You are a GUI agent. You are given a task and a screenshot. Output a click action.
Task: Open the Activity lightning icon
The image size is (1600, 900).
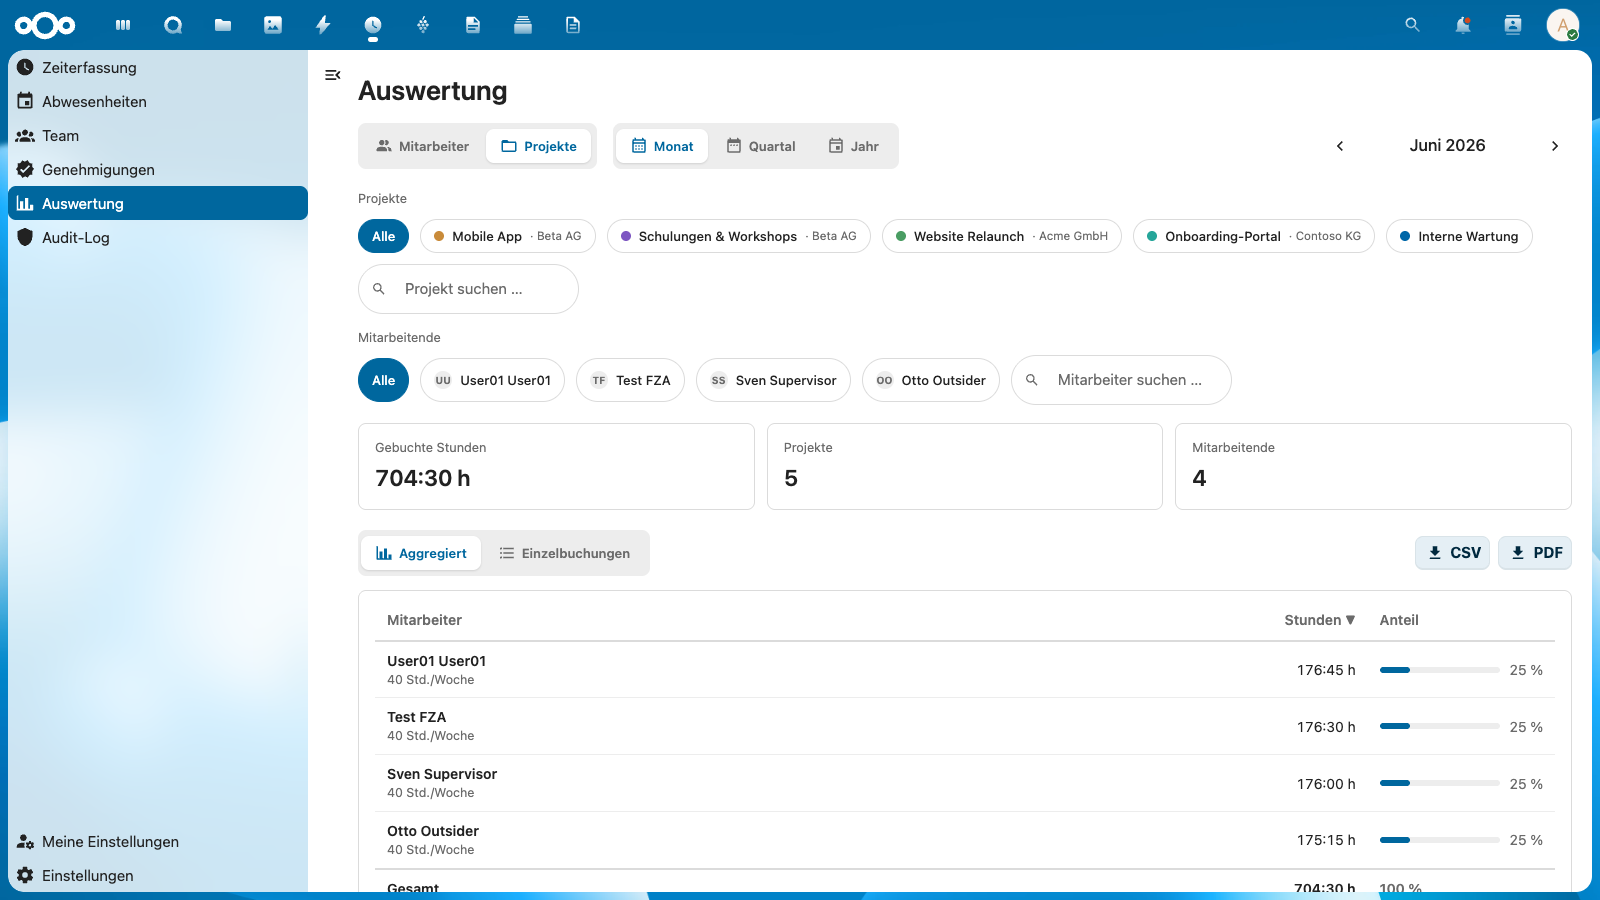tap(323, 25)
